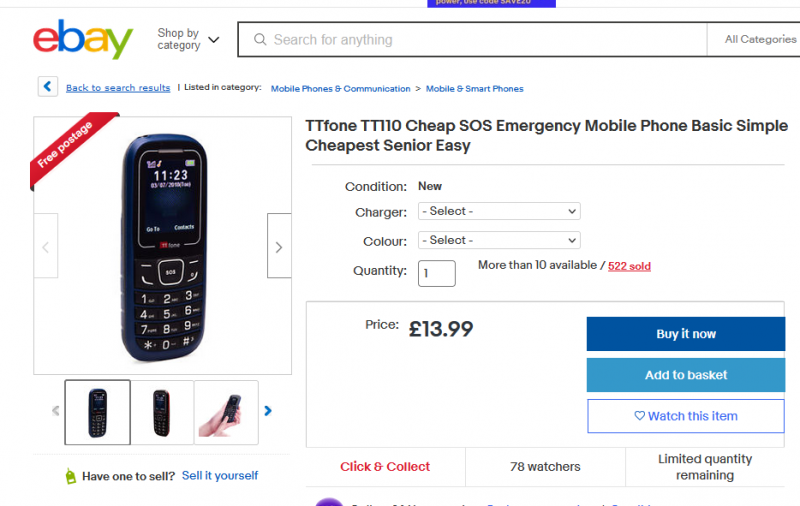Image resolution: width=800 pixels, height=506 pixels.
Task: Click the sell price tag icon
Action: click(70, 476)
